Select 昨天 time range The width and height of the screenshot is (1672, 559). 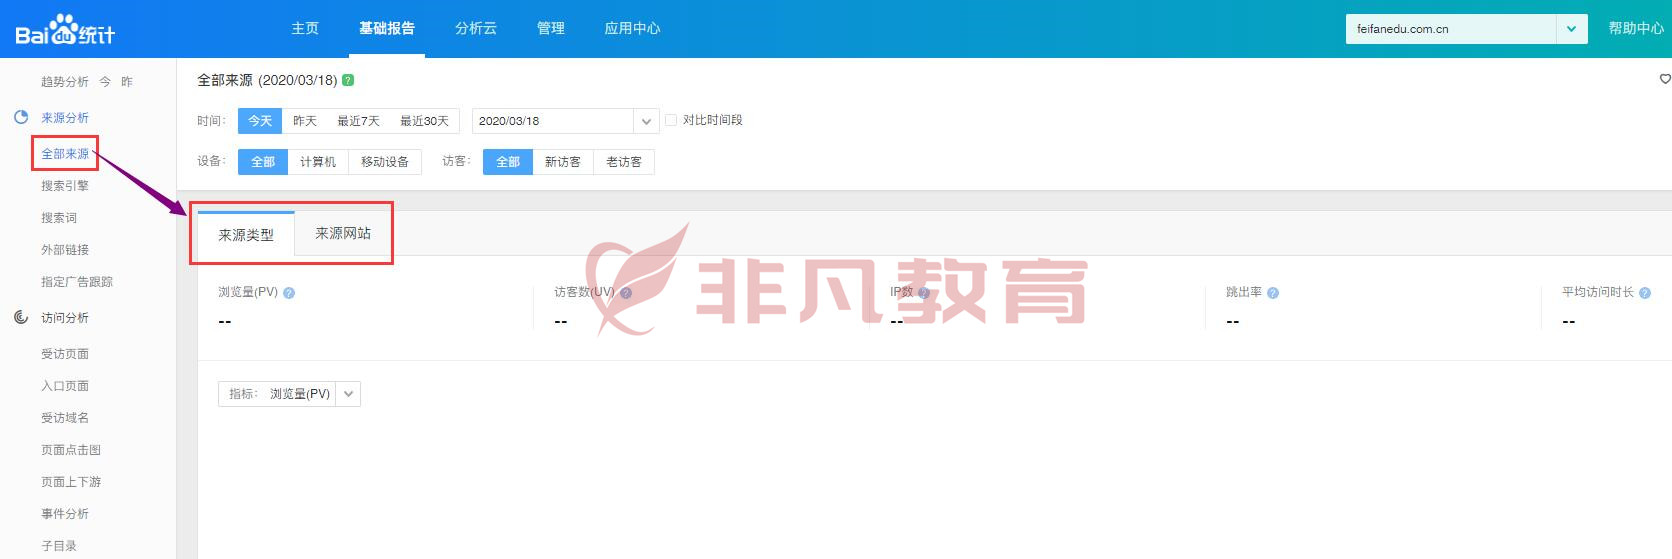click(305, 121)
